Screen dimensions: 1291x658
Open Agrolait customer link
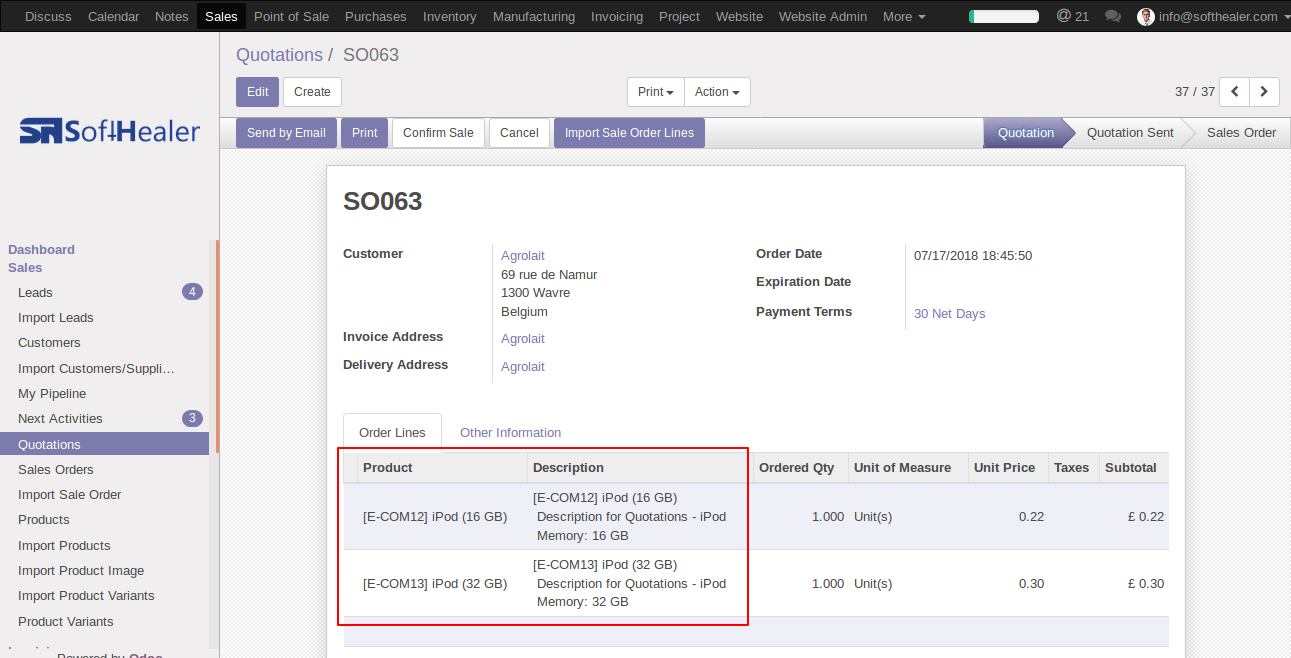point(523,256)
